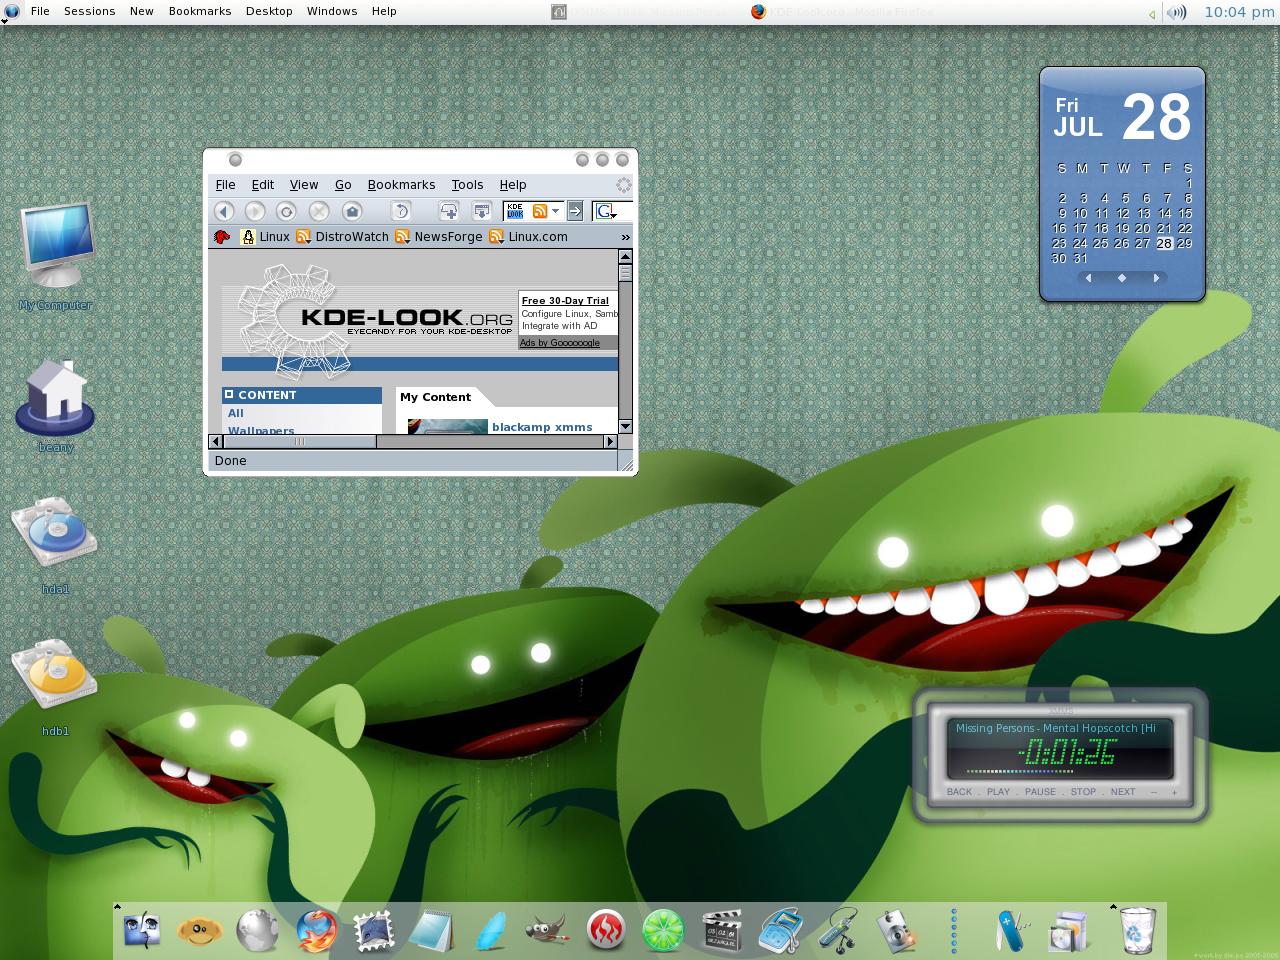Click the Stop loading button in Firefox
The image size is (1280, 960).
click(319, 211)
